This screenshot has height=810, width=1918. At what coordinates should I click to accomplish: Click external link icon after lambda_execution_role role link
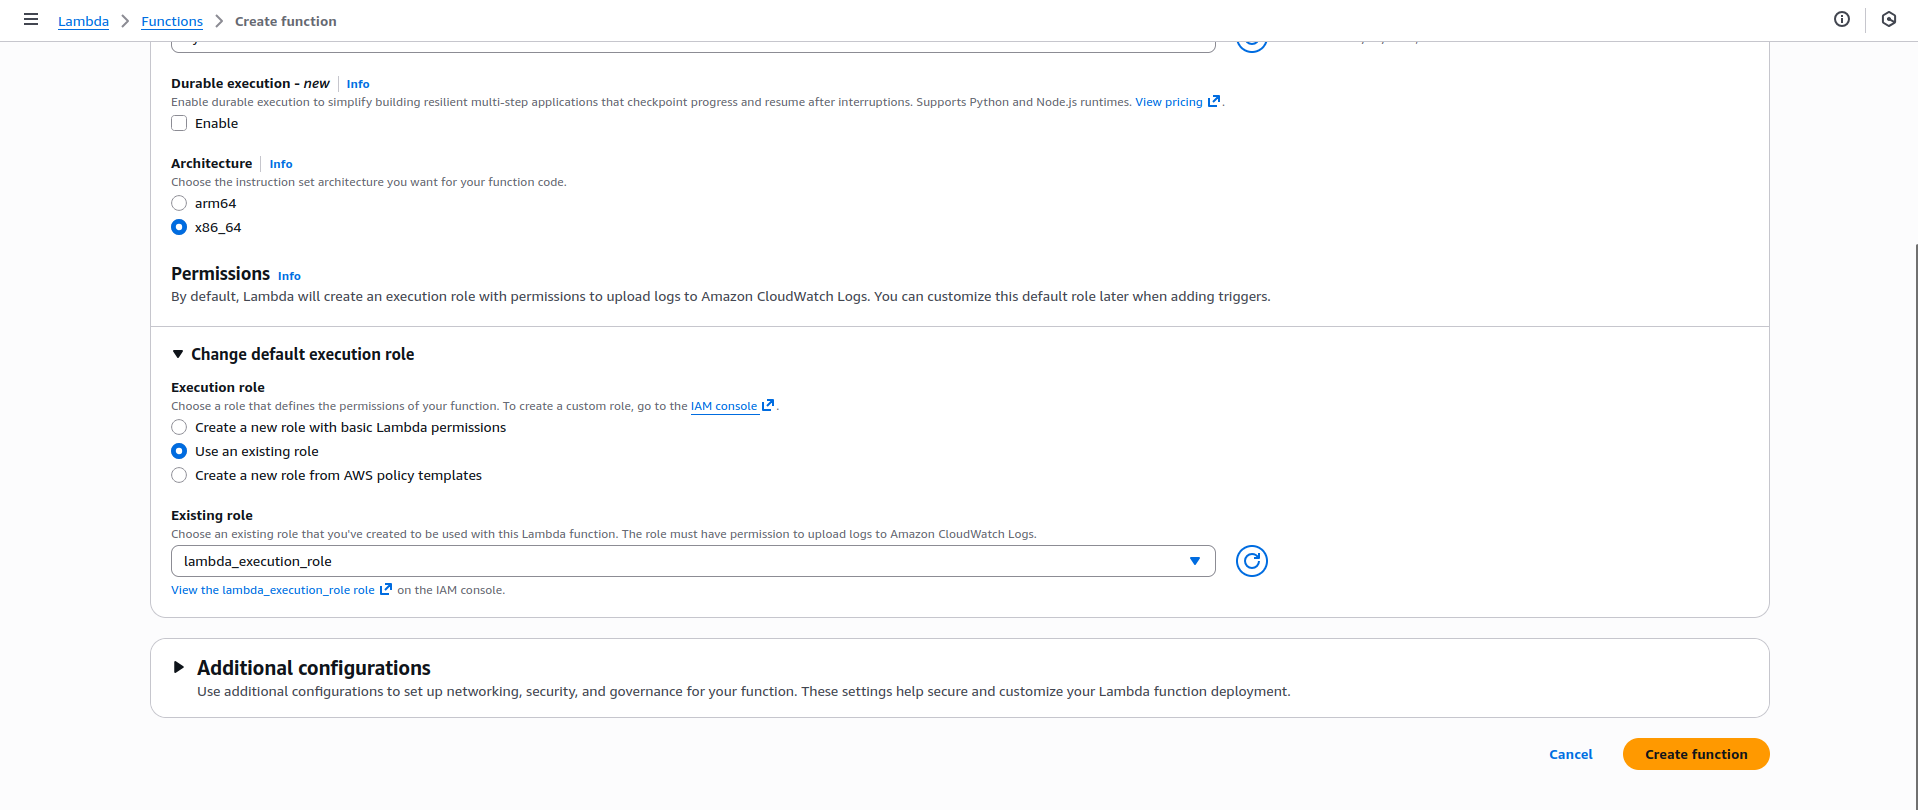(386, 590)
